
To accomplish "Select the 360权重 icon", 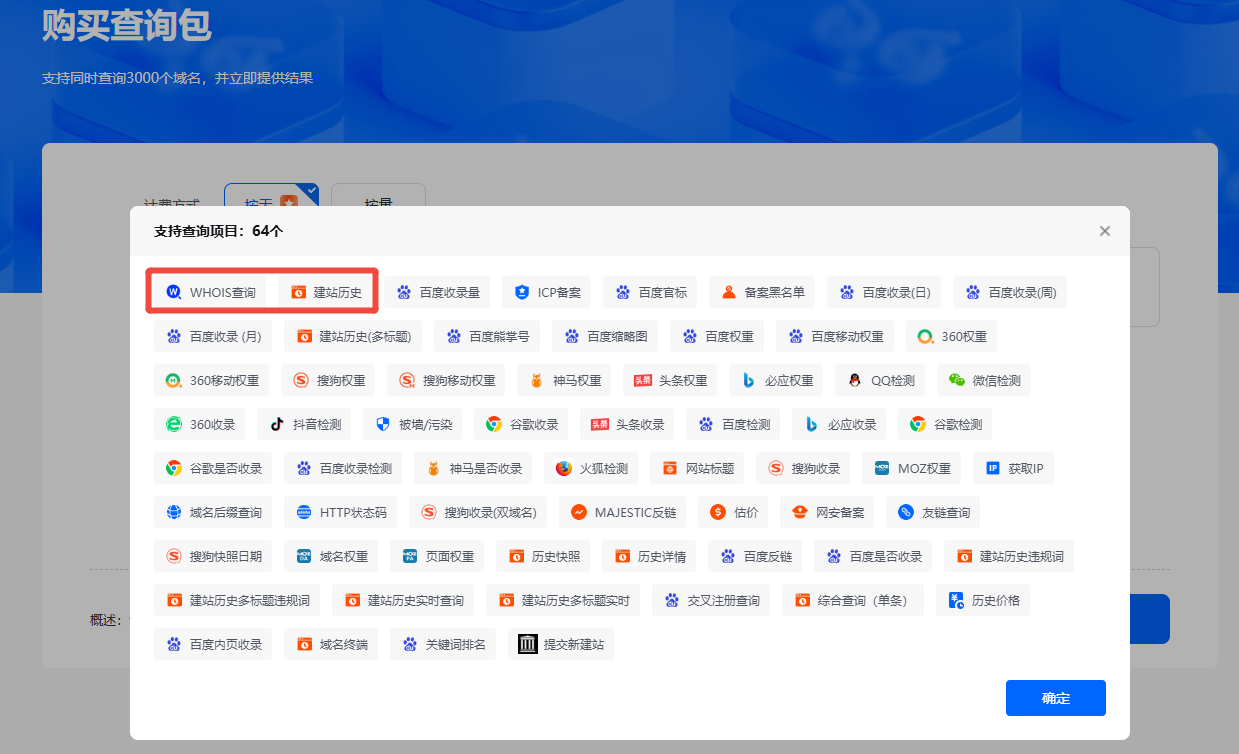I will click(x=925, y=336).
